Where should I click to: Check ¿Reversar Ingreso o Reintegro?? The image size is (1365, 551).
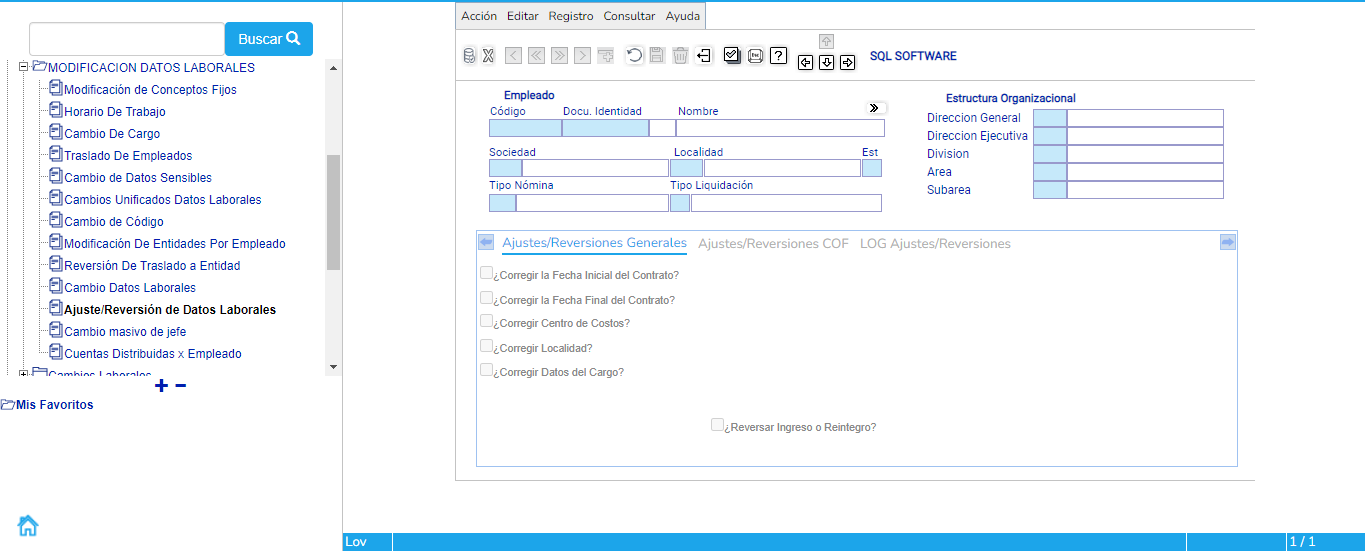pos(717,425)
